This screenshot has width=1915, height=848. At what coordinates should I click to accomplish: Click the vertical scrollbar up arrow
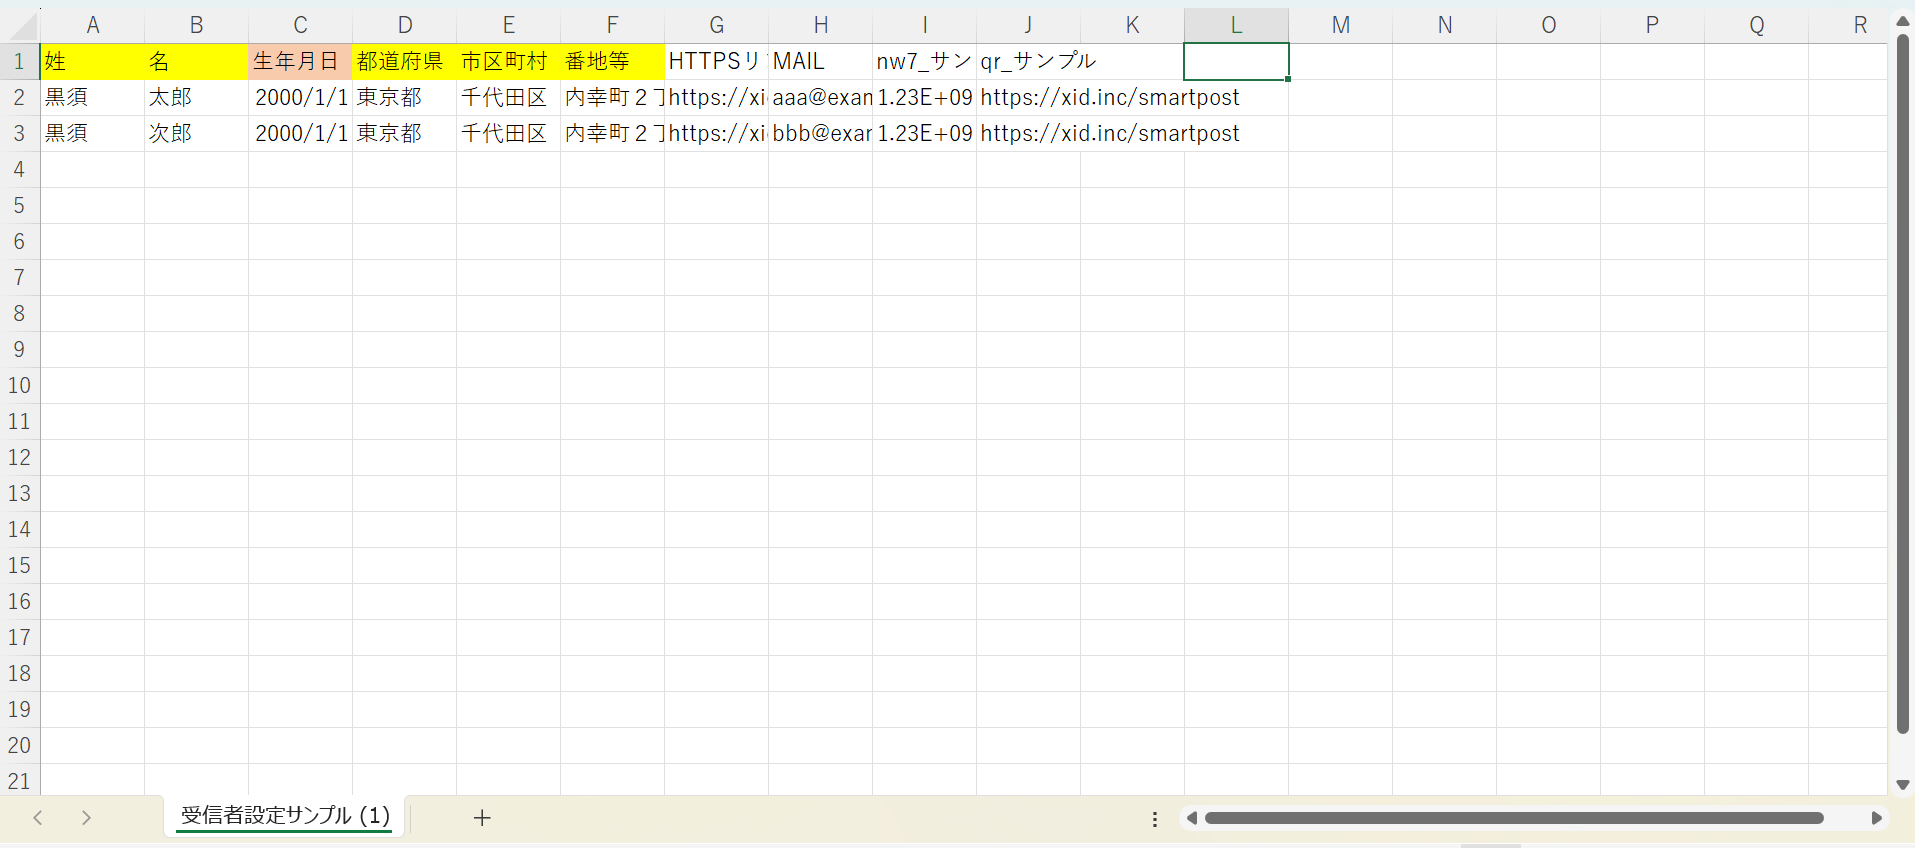(x=1903, y=21)
